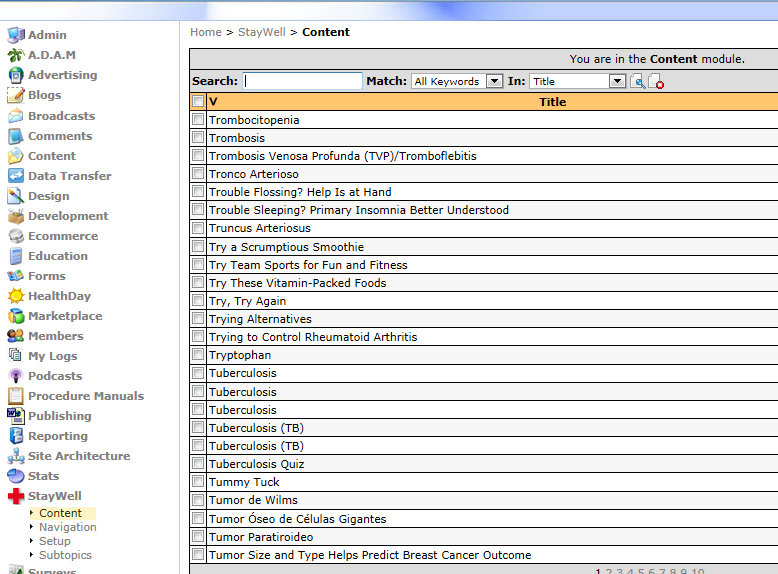Open Subtopics in the sidebar
The width and height of the screenshot is (778, 574).
click(65, 555)
